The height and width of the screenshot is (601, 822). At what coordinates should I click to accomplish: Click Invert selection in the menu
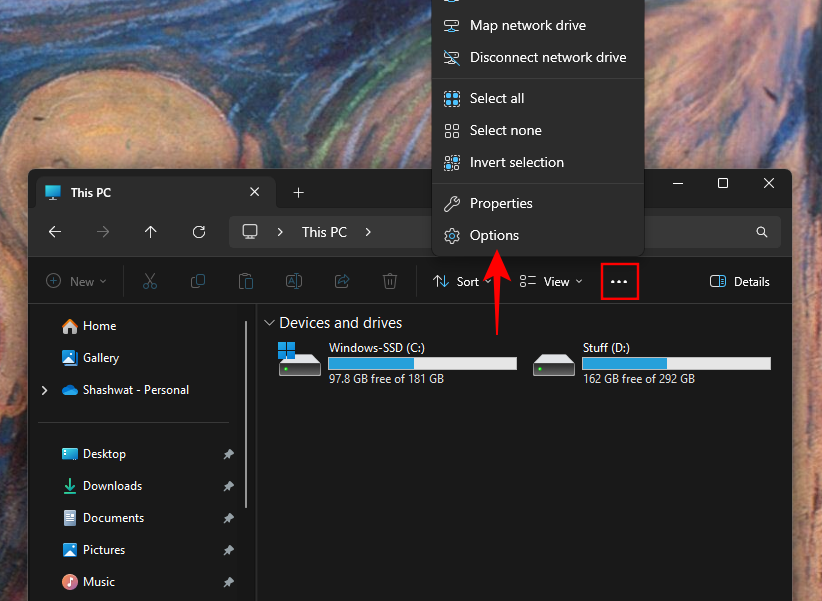click(516, 163)
